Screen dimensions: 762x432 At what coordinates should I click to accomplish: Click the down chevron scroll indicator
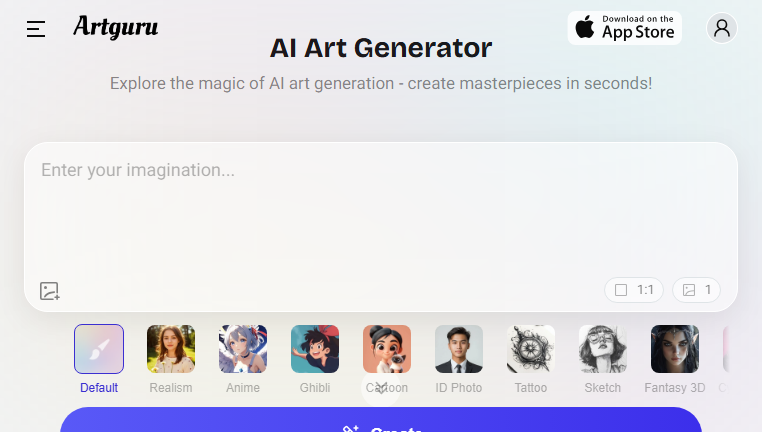[381, 388]
